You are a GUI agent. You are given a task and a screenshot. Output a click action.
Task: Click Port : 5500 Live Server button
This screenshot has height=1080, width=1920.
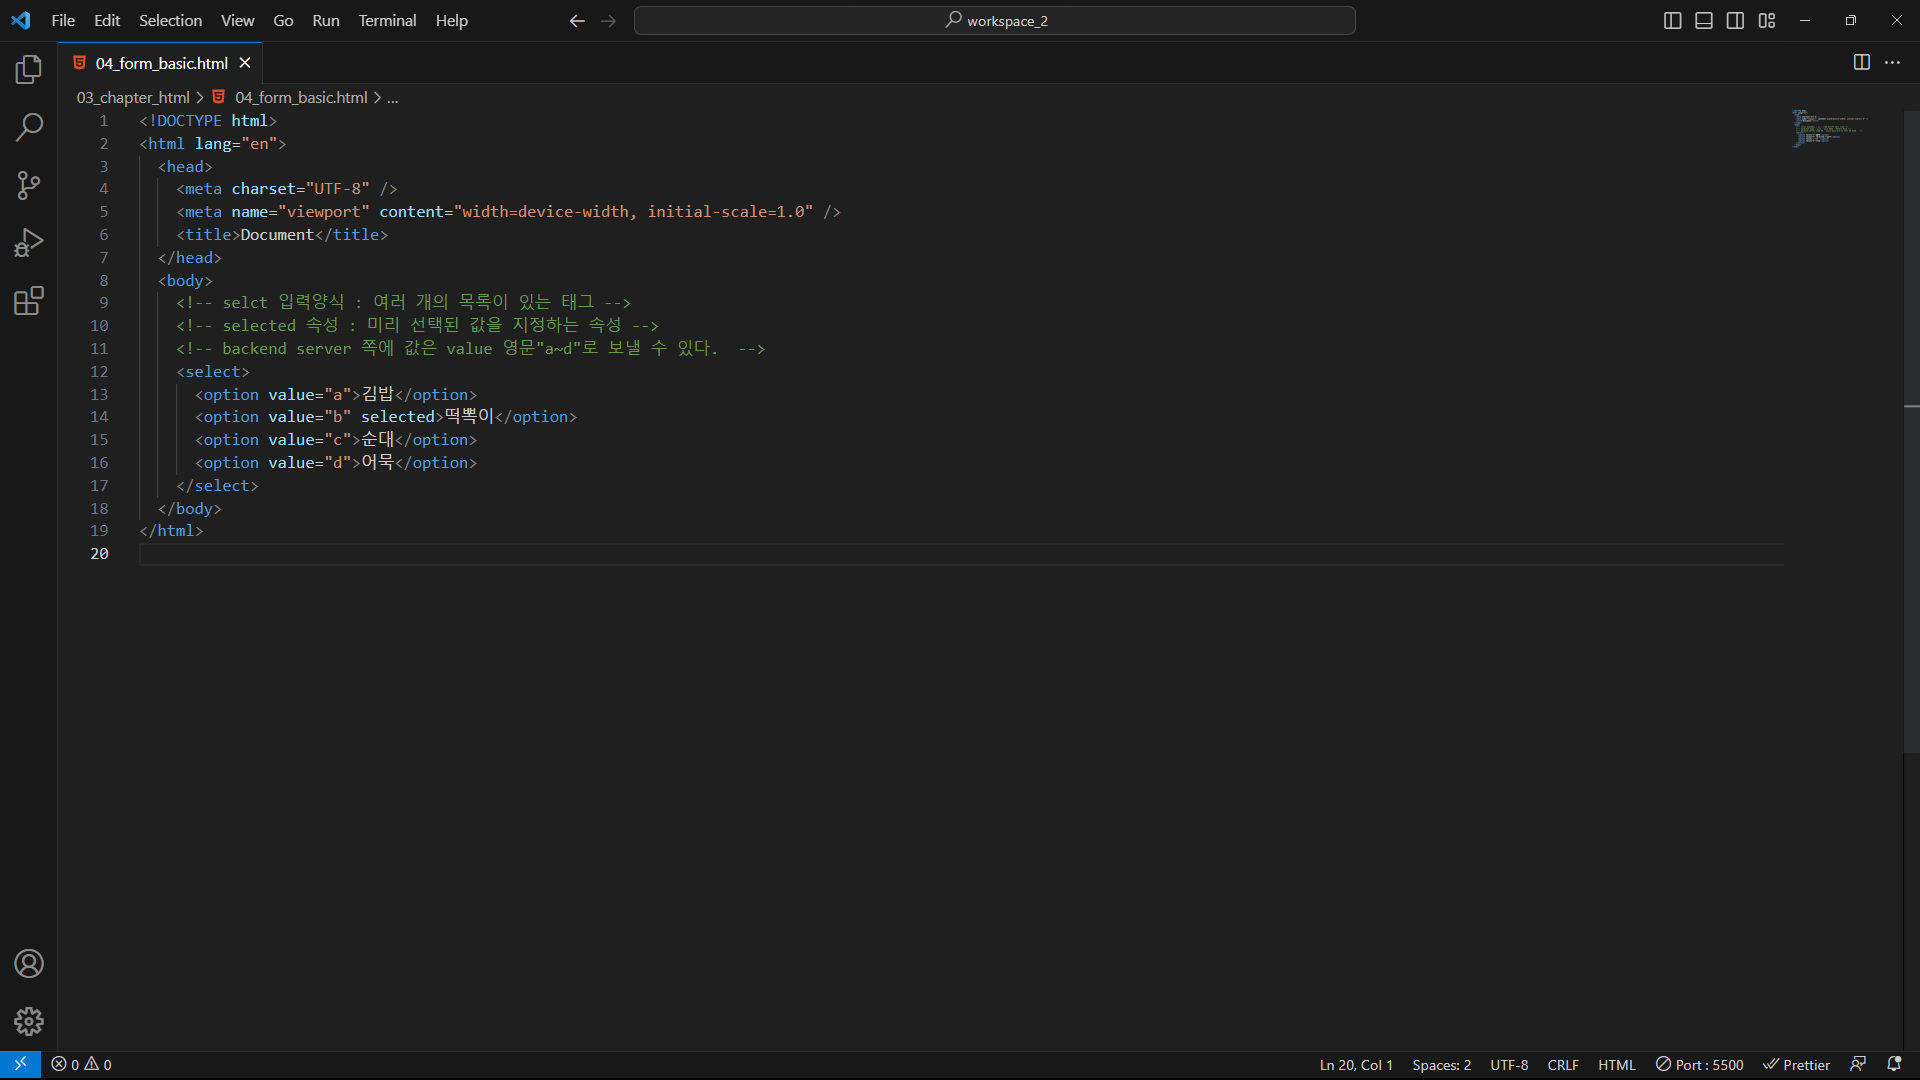pos(1699,1065)
